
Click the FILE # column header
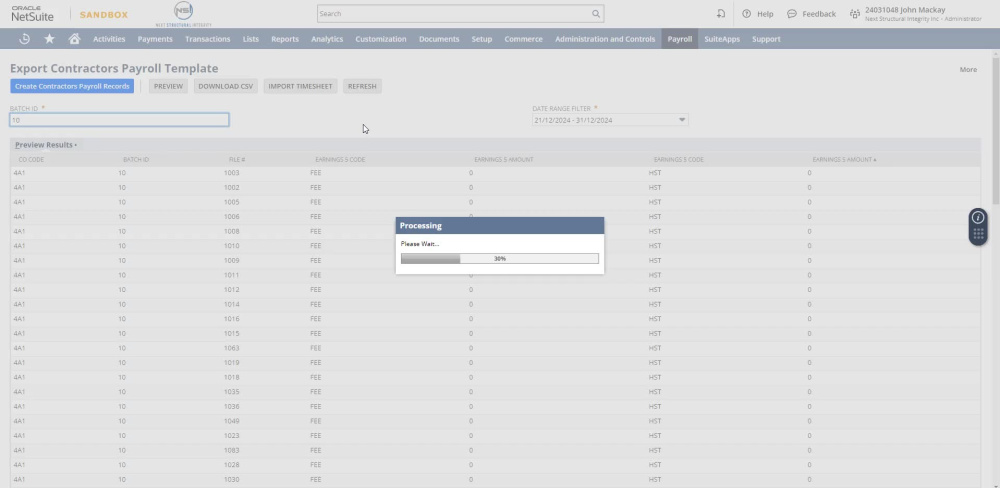point(237,159)
